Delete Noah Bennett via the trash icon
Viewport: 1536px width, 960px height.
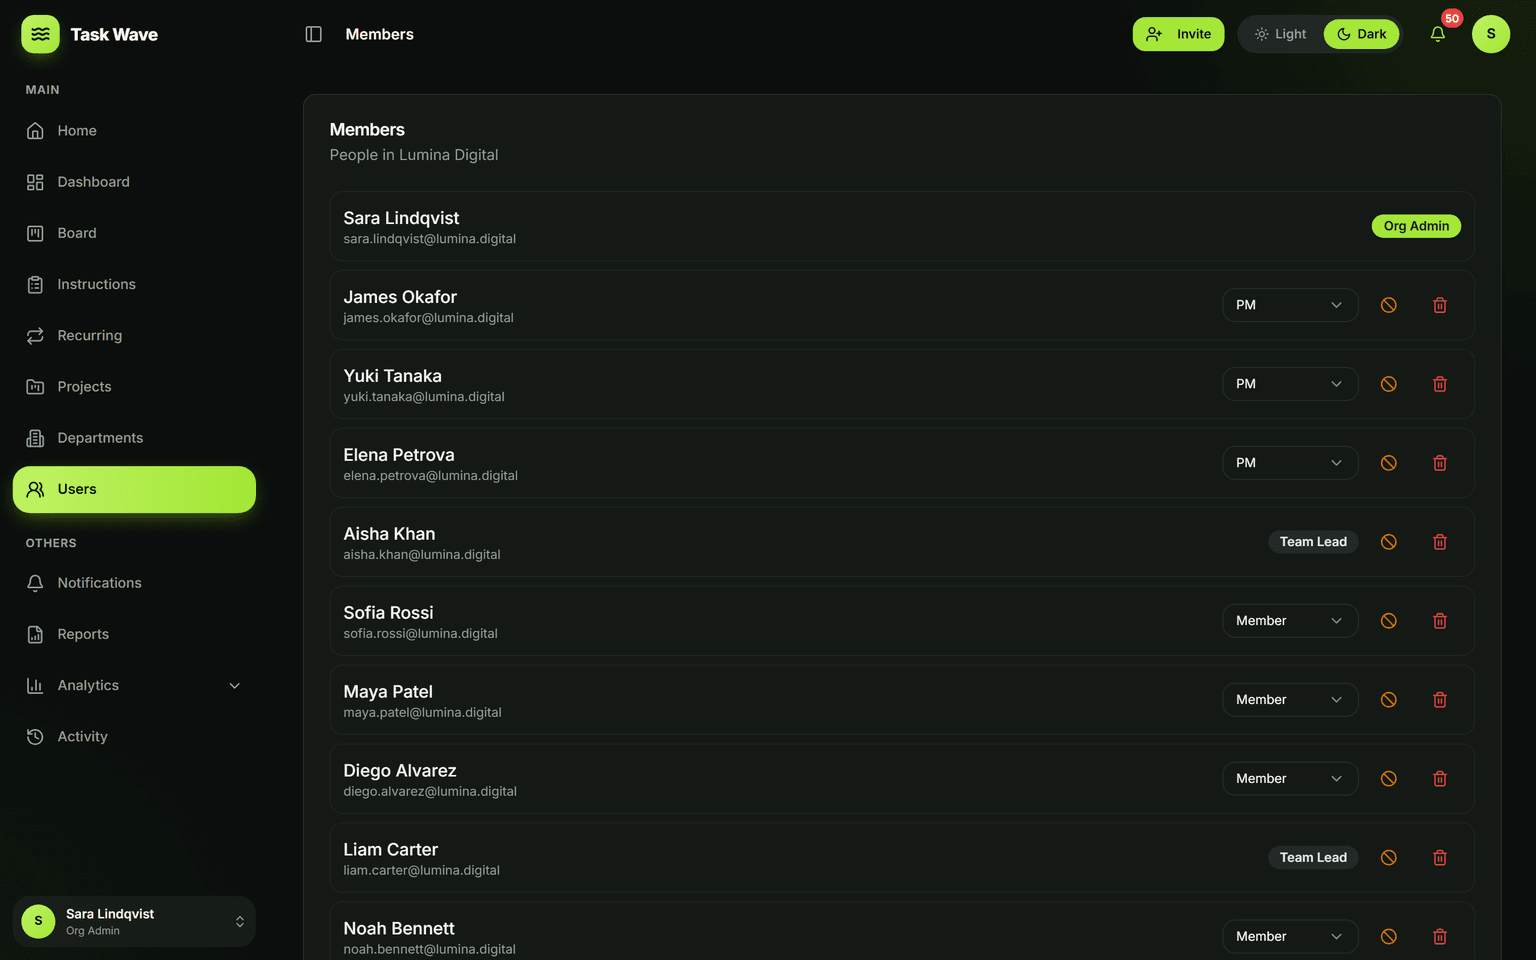(1440, 937)
